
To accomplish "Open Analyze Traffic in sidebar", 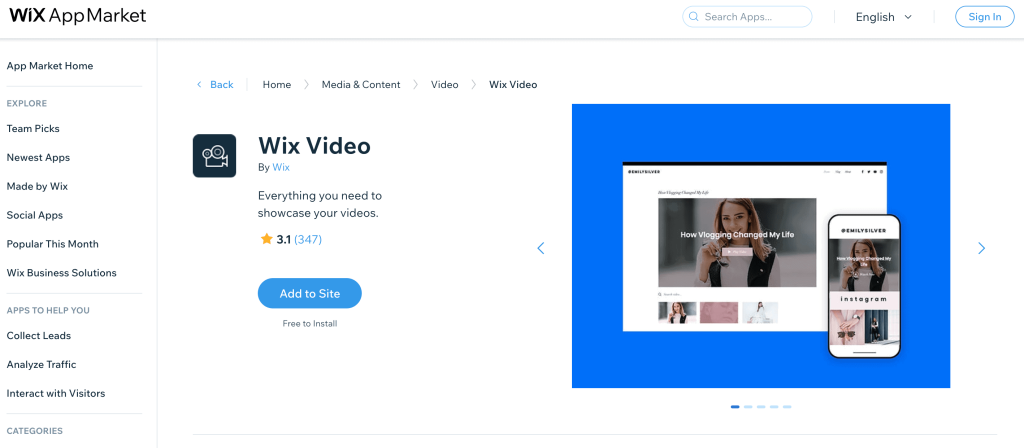I will [41, 364].
